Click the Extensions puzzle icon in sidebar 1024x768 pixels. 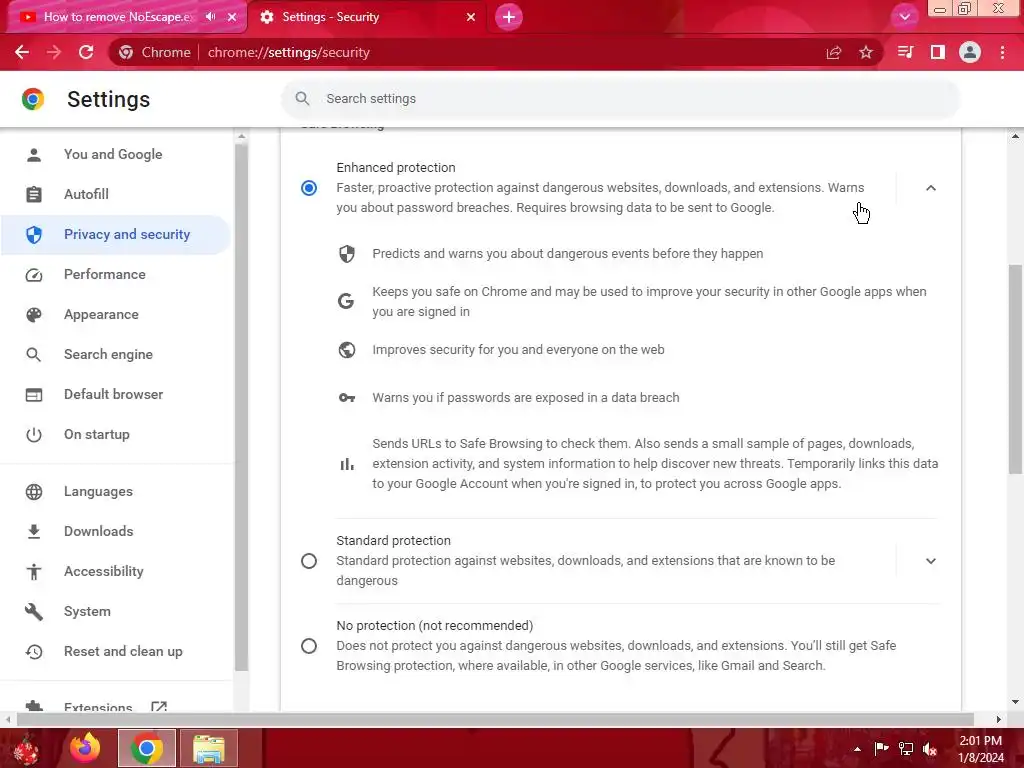point(34,706)
